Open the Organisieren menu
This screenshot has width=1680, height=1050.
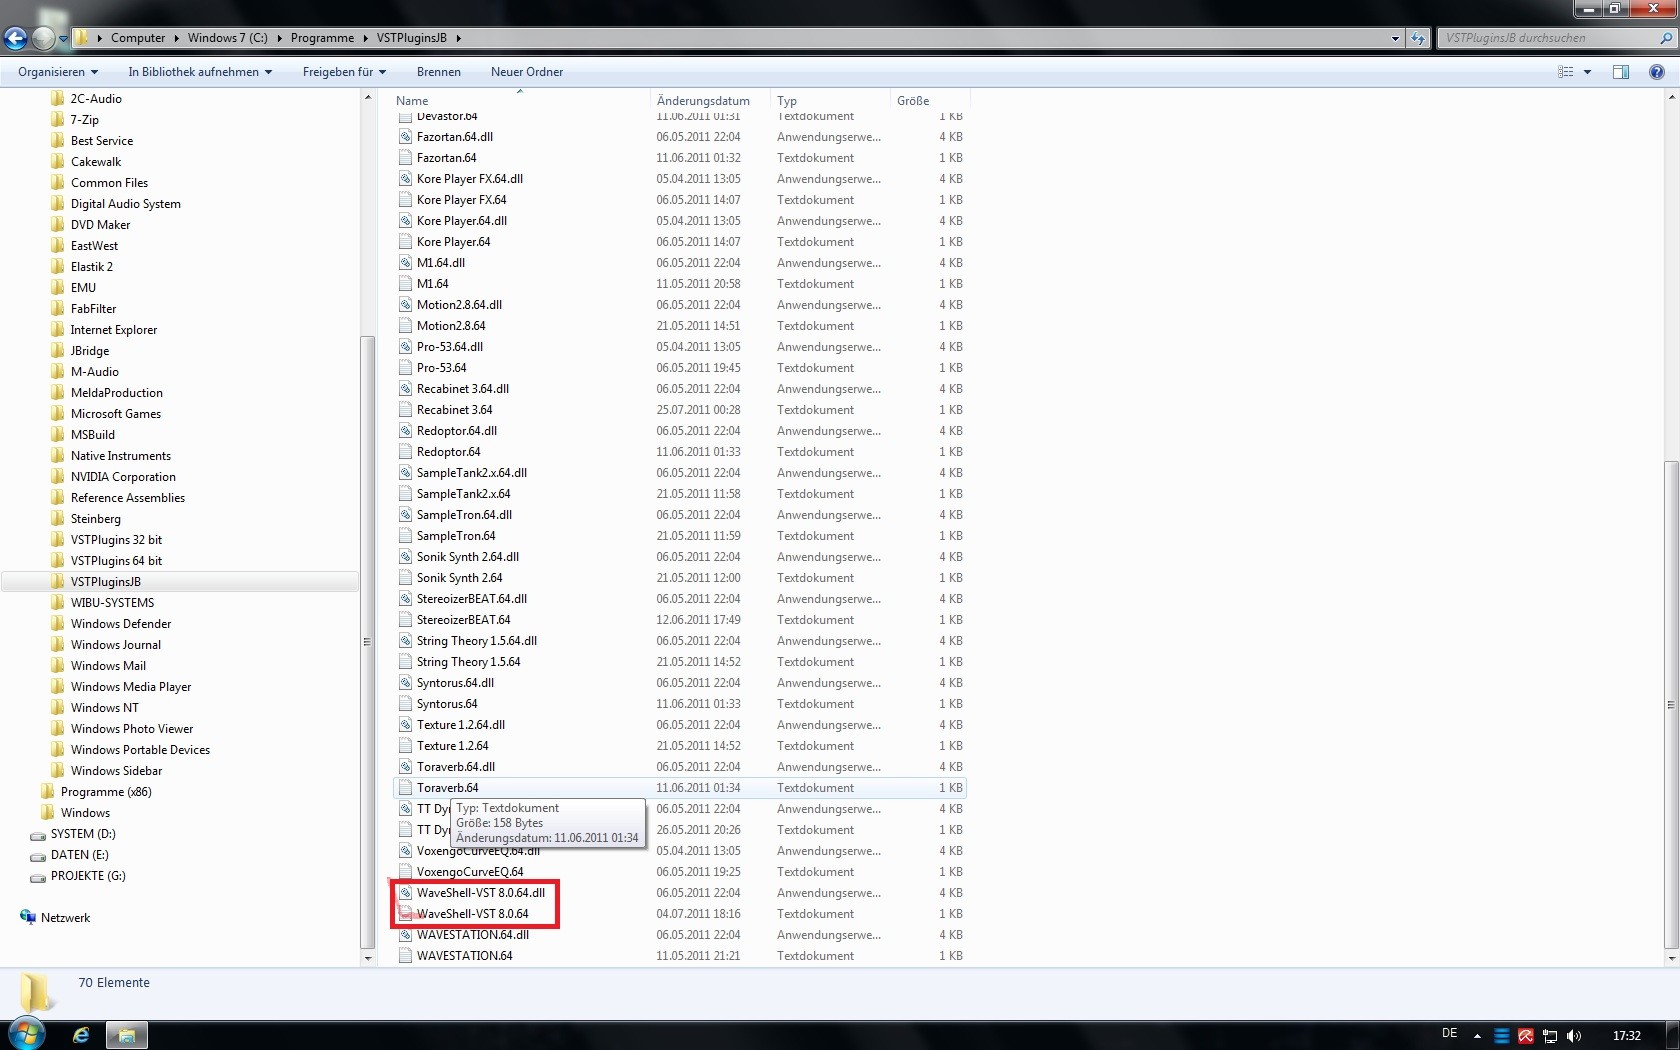[58, 72]
